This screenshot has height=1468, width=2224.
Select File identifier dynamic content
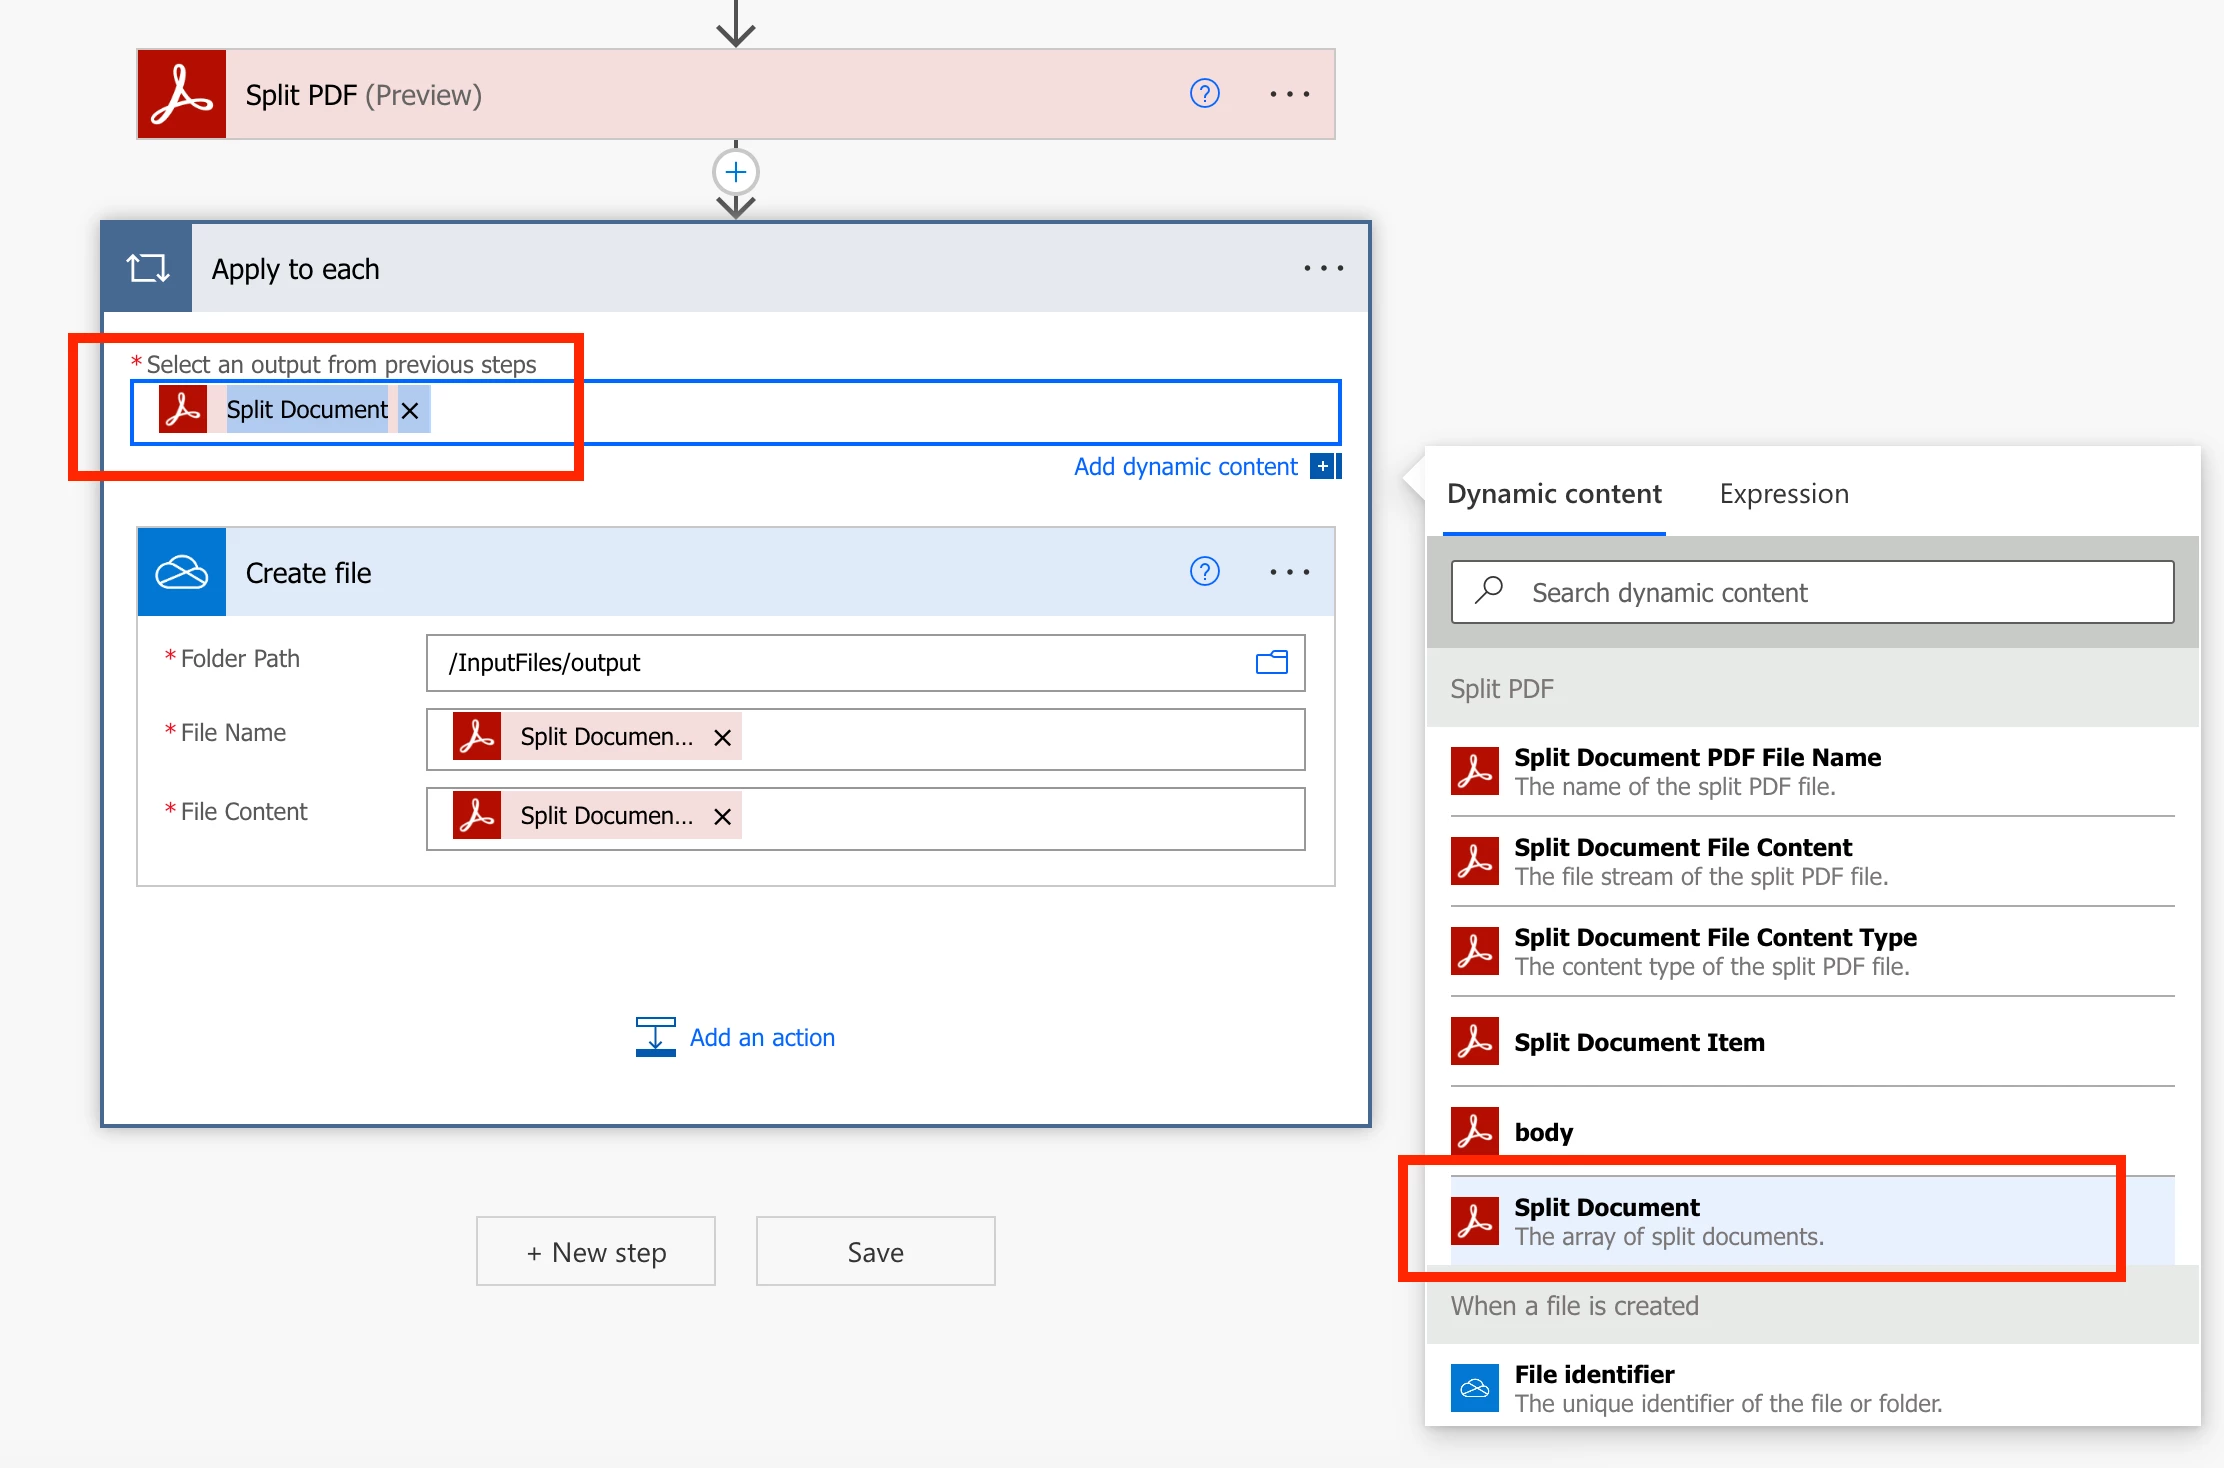(1594, 1386)
